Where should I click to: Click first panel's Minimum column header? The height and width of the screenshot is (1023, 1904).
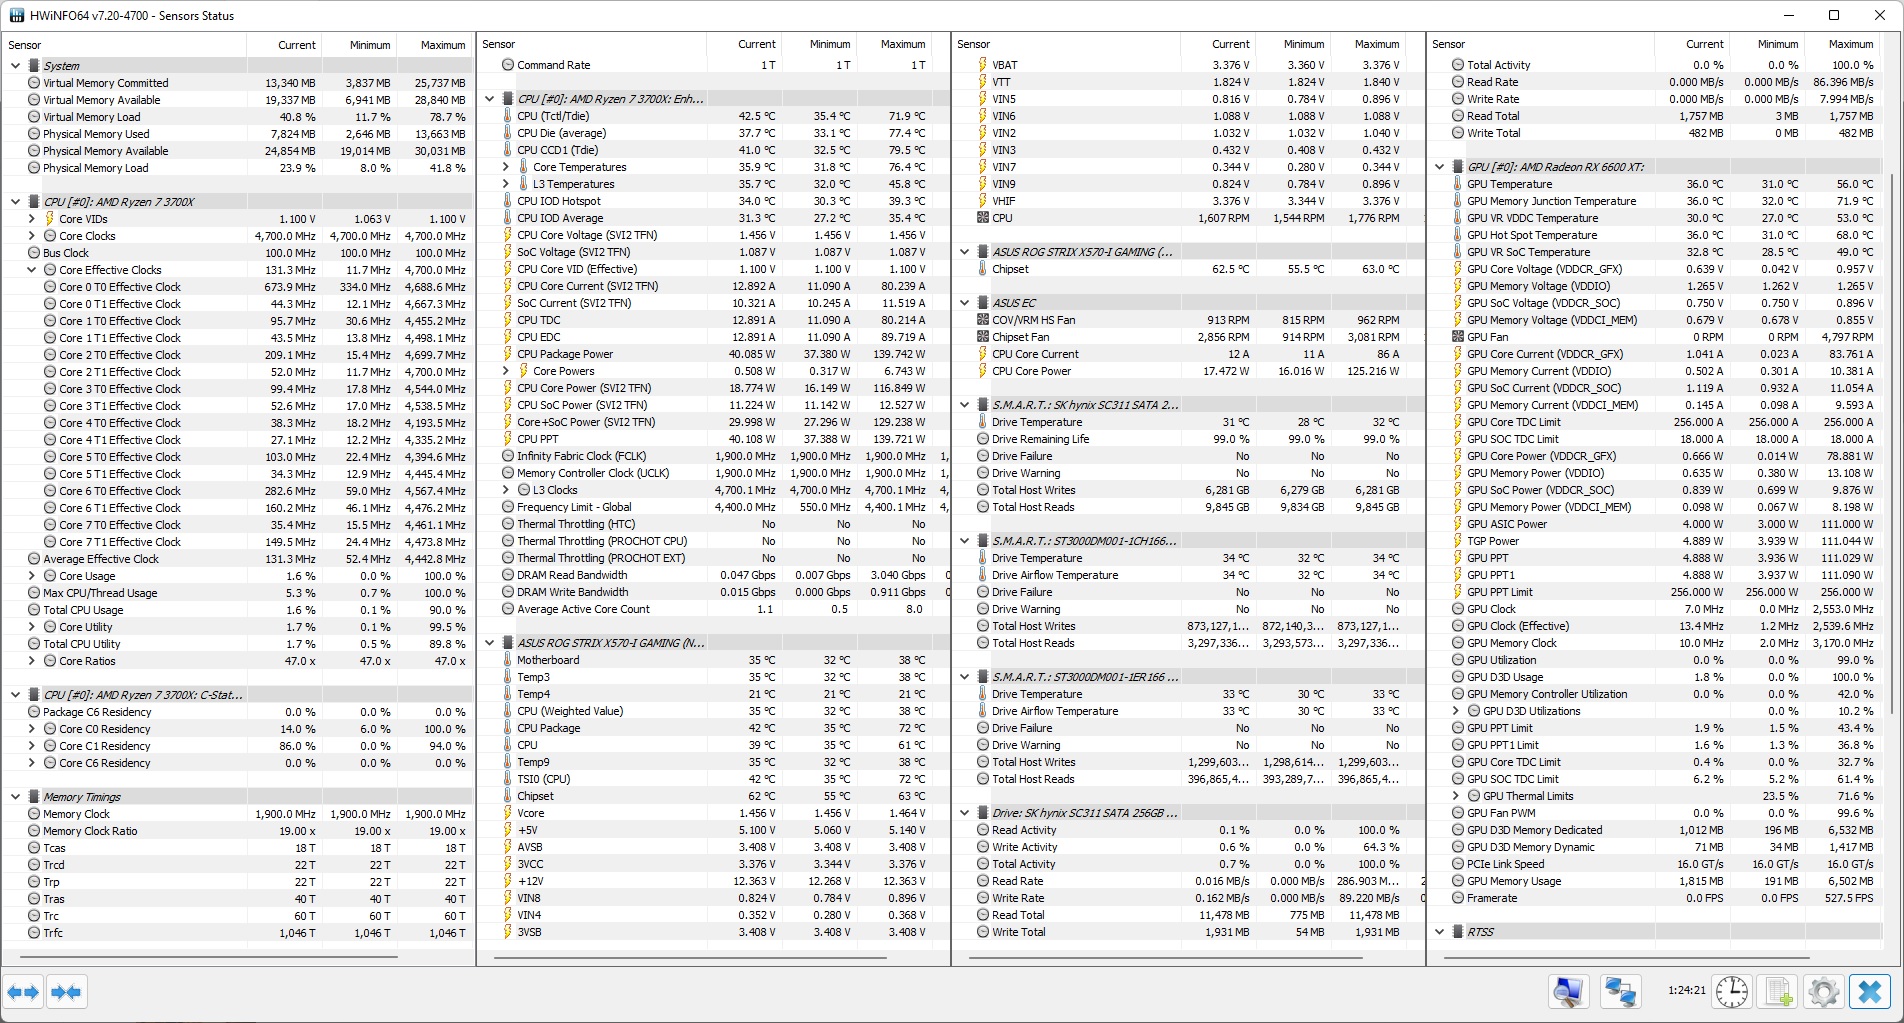click(359, 45)
